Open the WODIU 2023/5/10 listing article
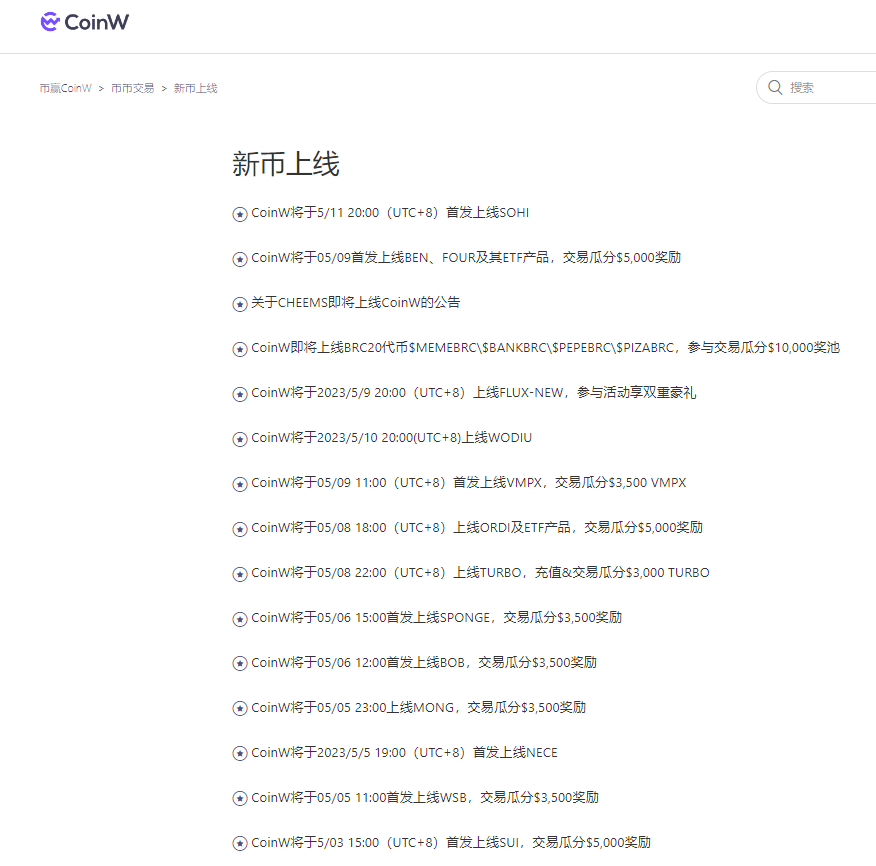The width and height of the screenshot is (876, 866). pyautogui.click(x=391, y=437)
